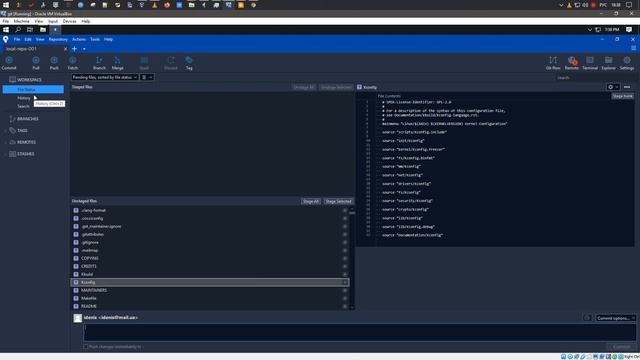Click the bottom-right Commit button

point(622,347)
